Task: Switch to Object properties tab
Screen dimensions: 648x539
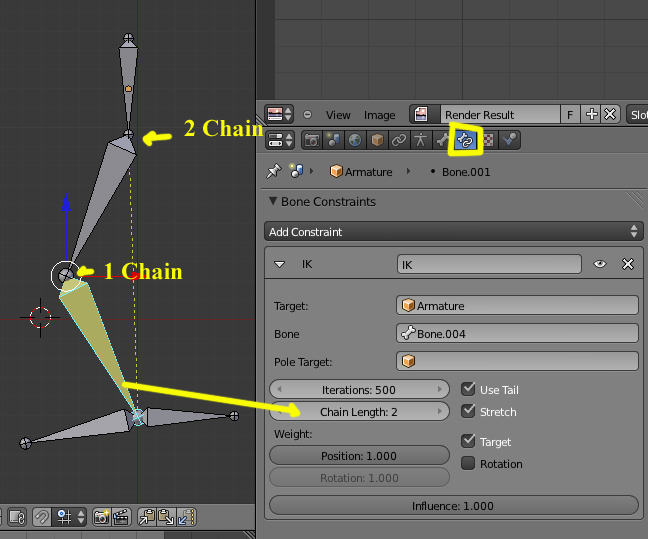Action: pyautogui.click(x=376, y=140)
